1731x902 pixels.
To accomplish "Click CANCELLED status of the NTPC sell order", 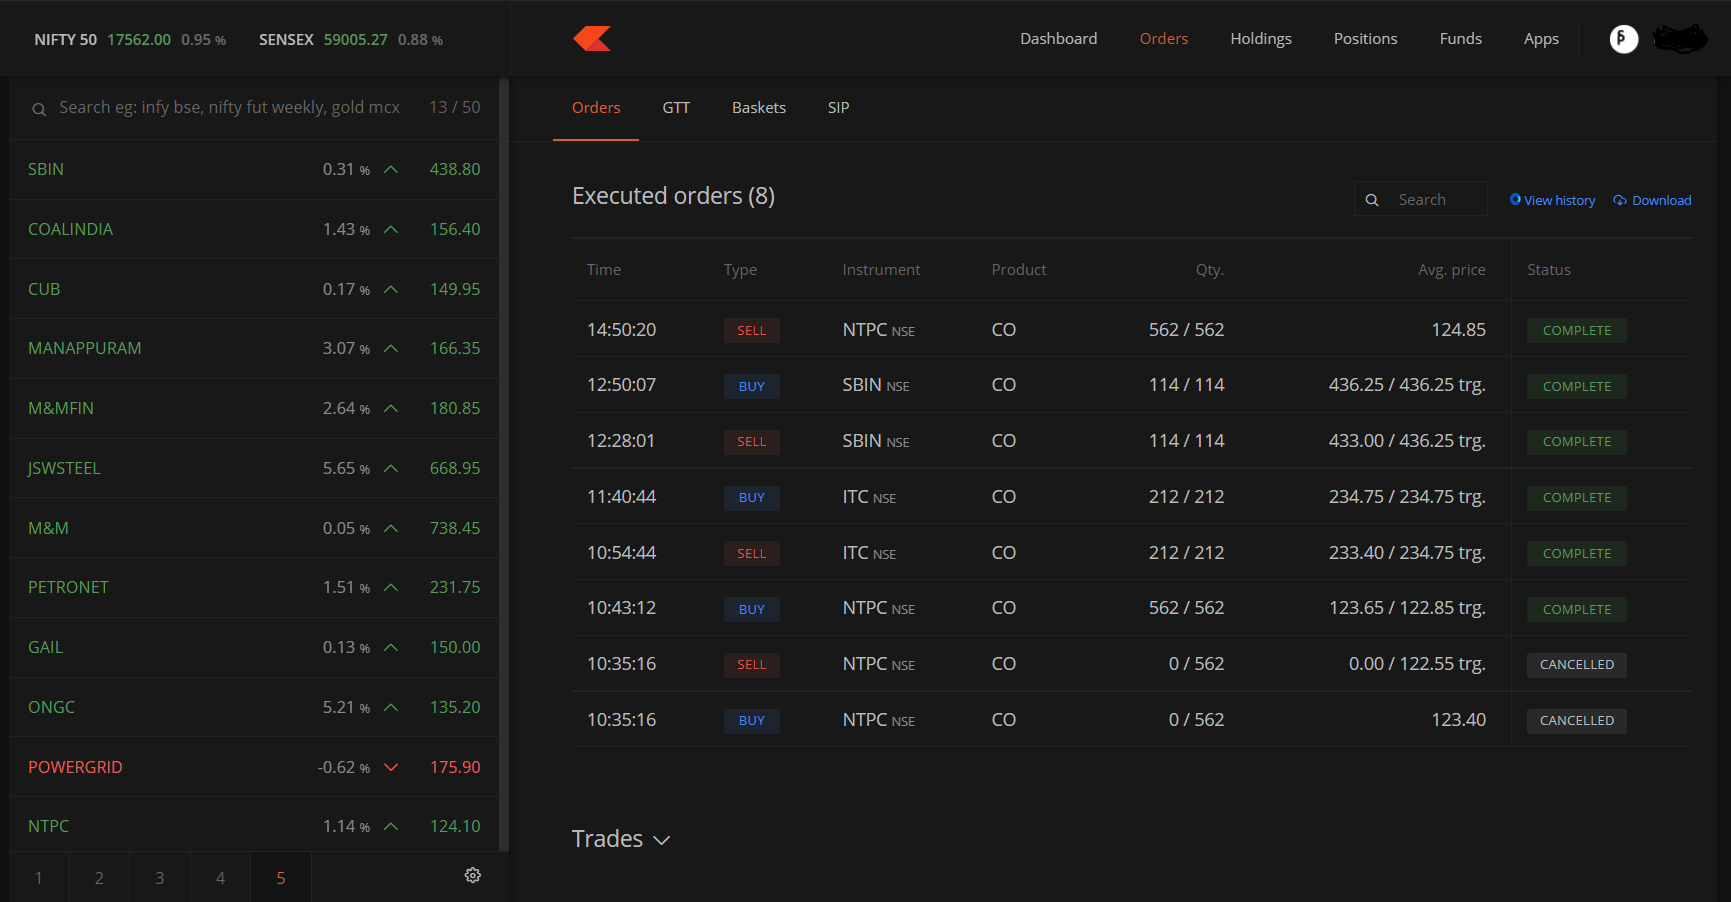I will pyautogui.click(x=1576, y=665).
